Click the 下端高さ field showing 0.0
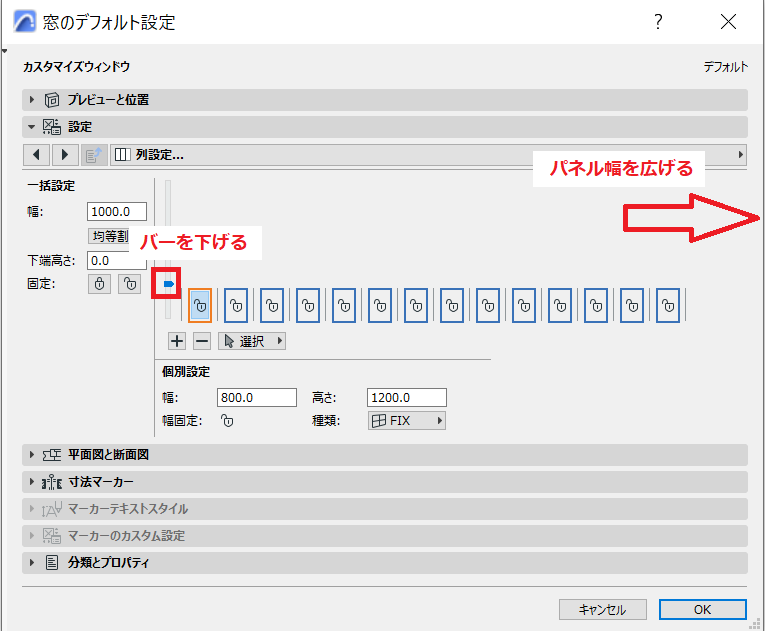This screenshot has width=765, height=631. click(117, 261)
